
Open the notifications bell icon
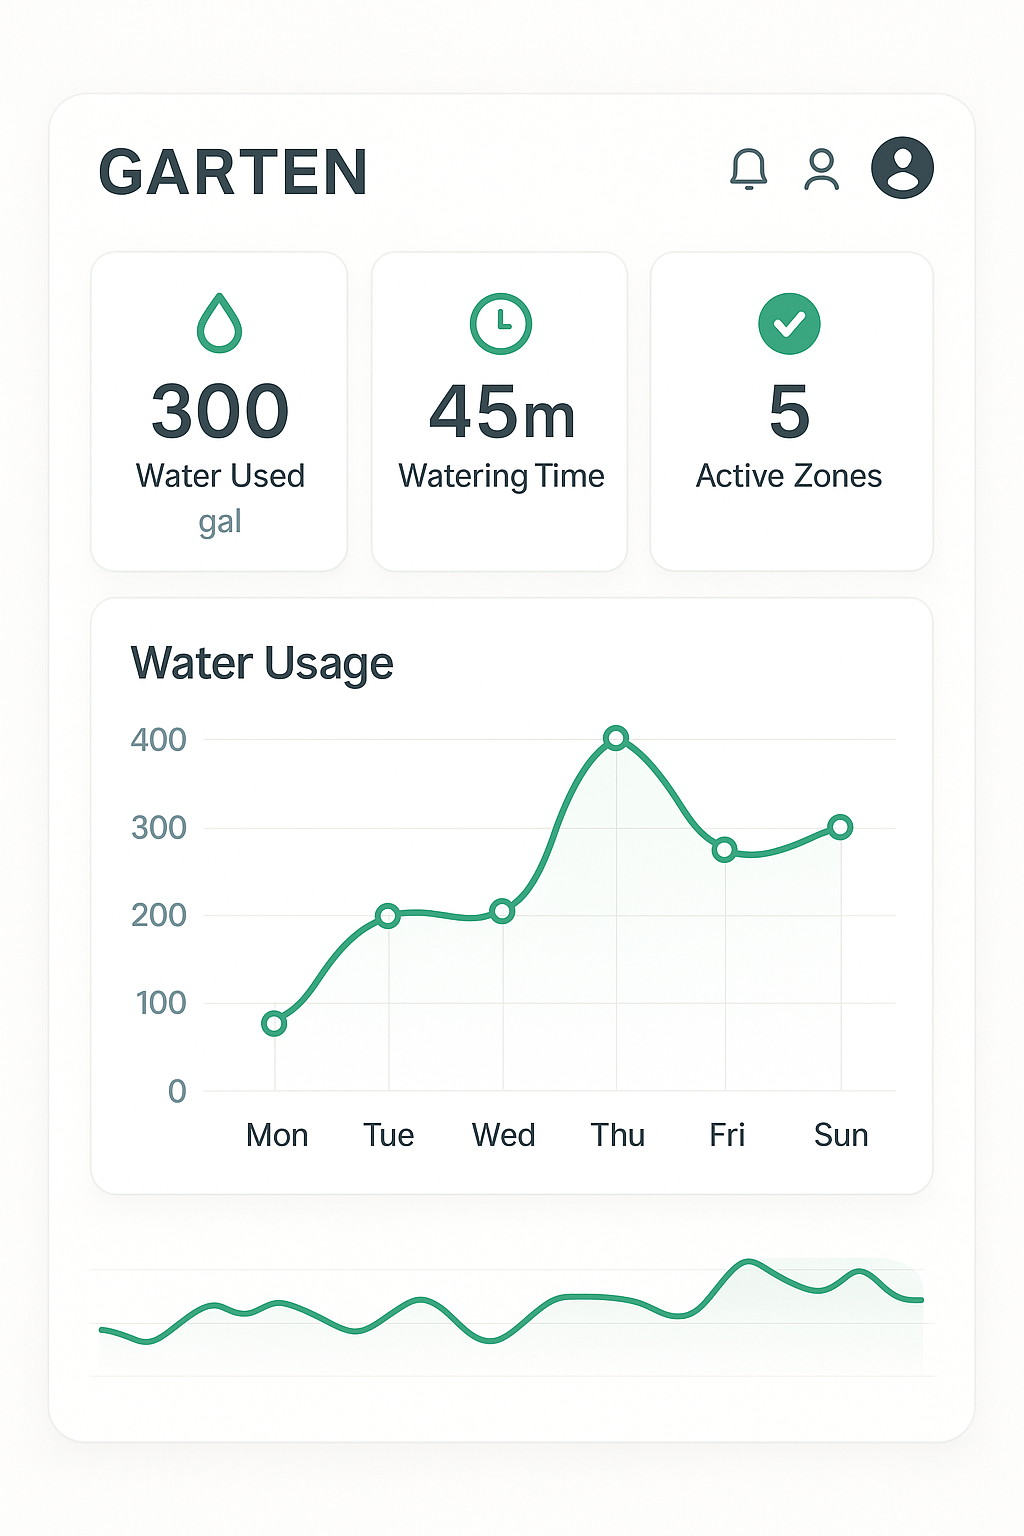click(x=748, y=169)
